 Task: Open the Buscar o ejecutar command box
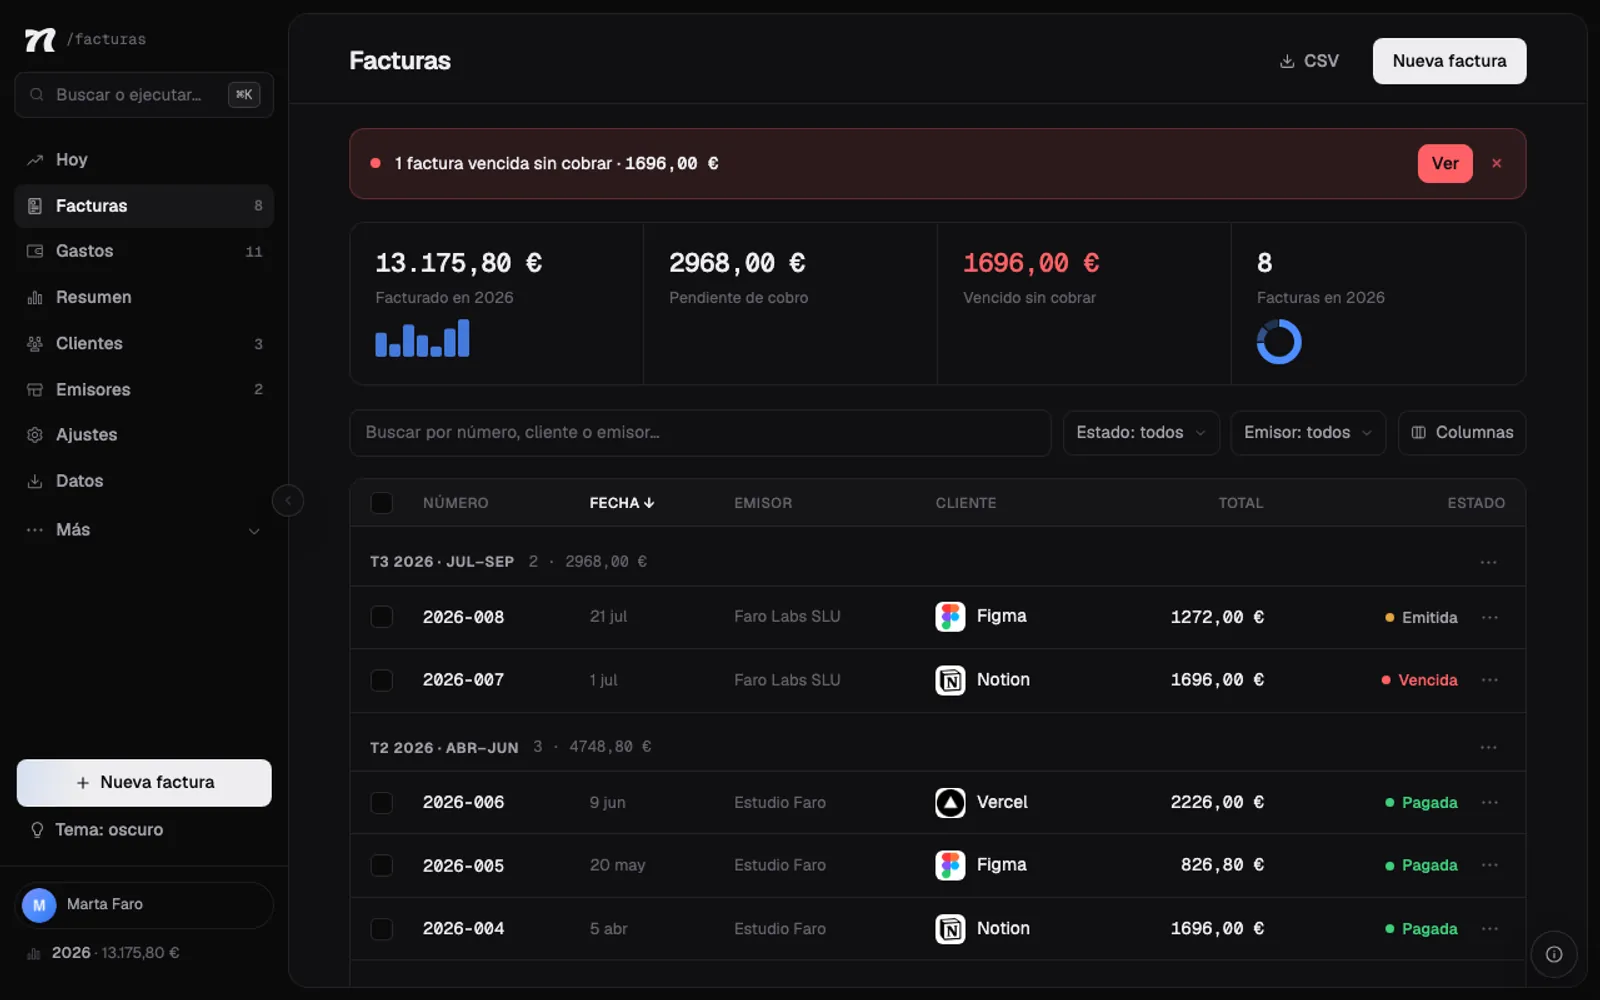(x=144, y=95)
